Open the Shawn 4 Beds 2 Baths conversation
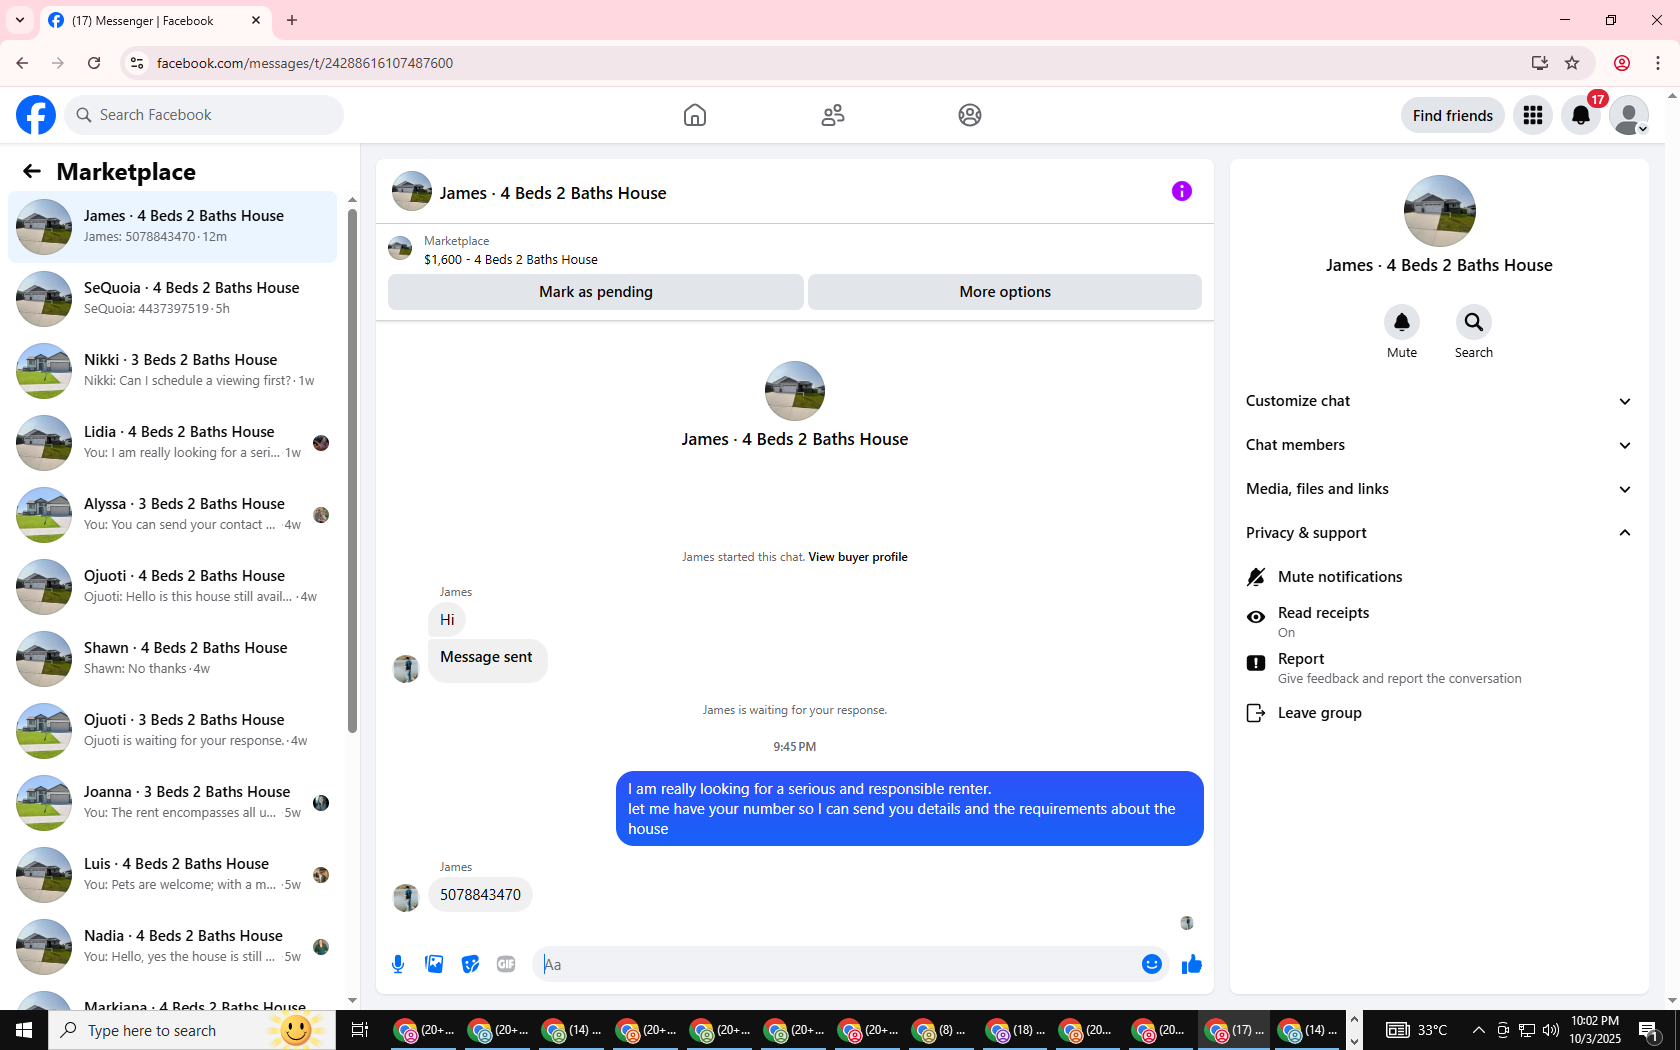Image resolution: width=1680 pixels, height=1050 pixels. (173, 658)
